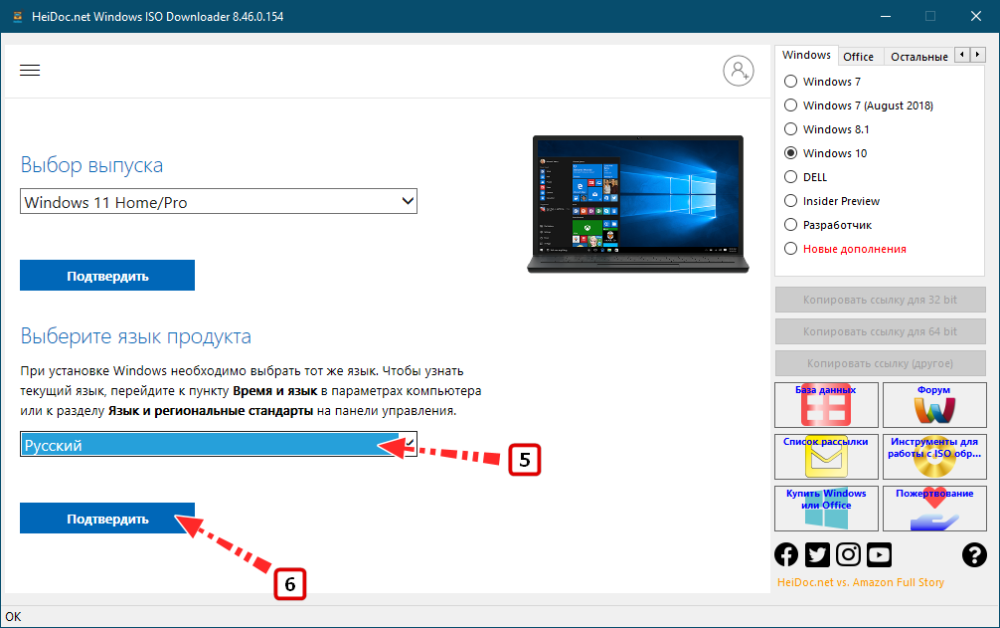Image resolution: width=1000 pixels, height=628 pixels.
Task: Open the hamburger menu
Action: click(x=30, y=70)
